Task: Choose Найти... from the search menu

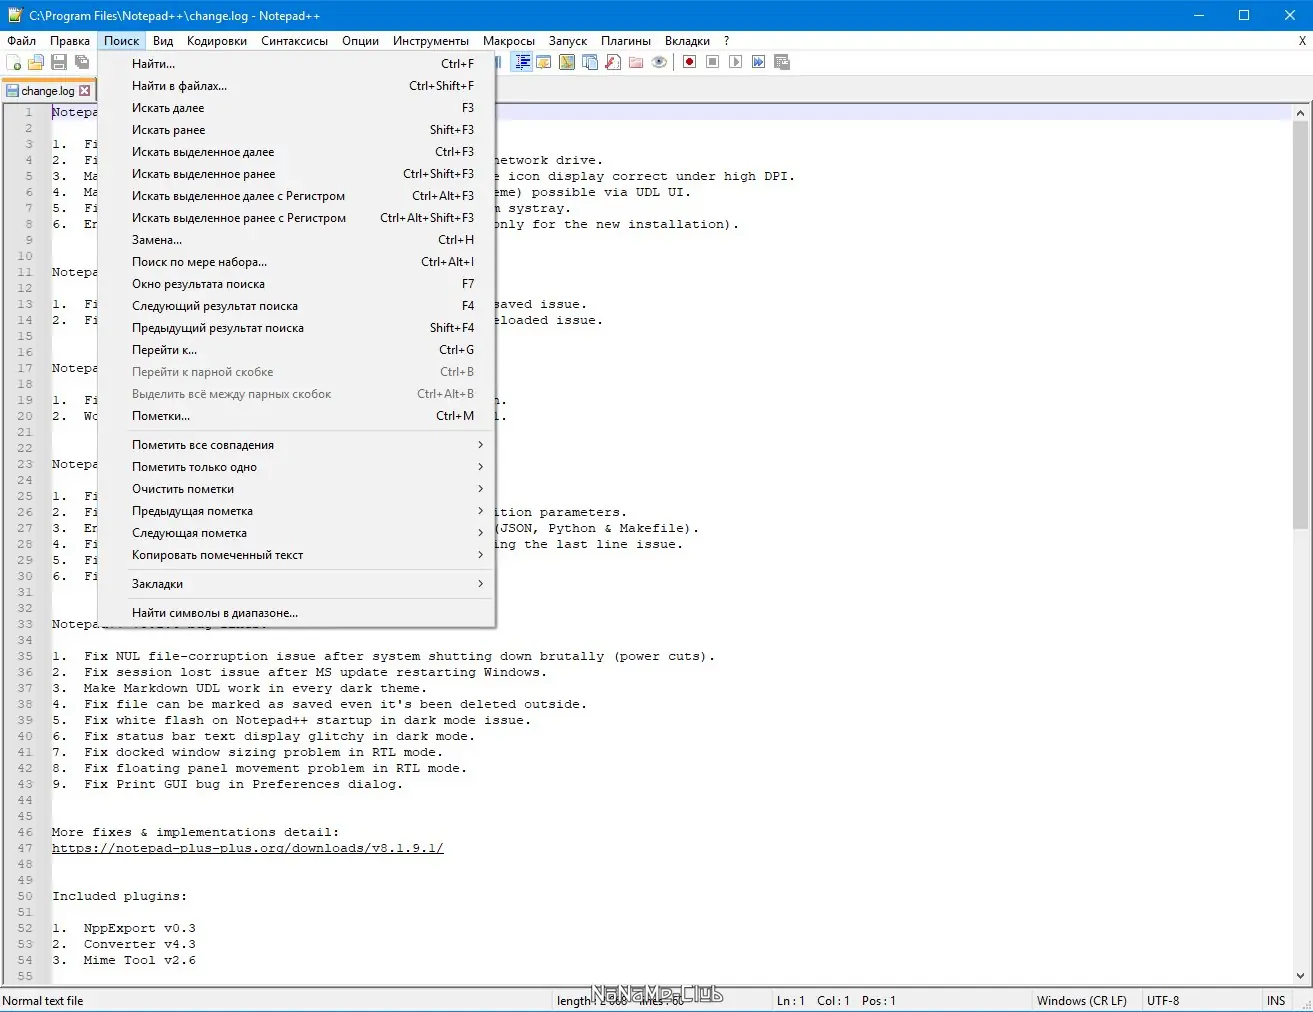Action: pyautogui.click(x=297, y=64)
